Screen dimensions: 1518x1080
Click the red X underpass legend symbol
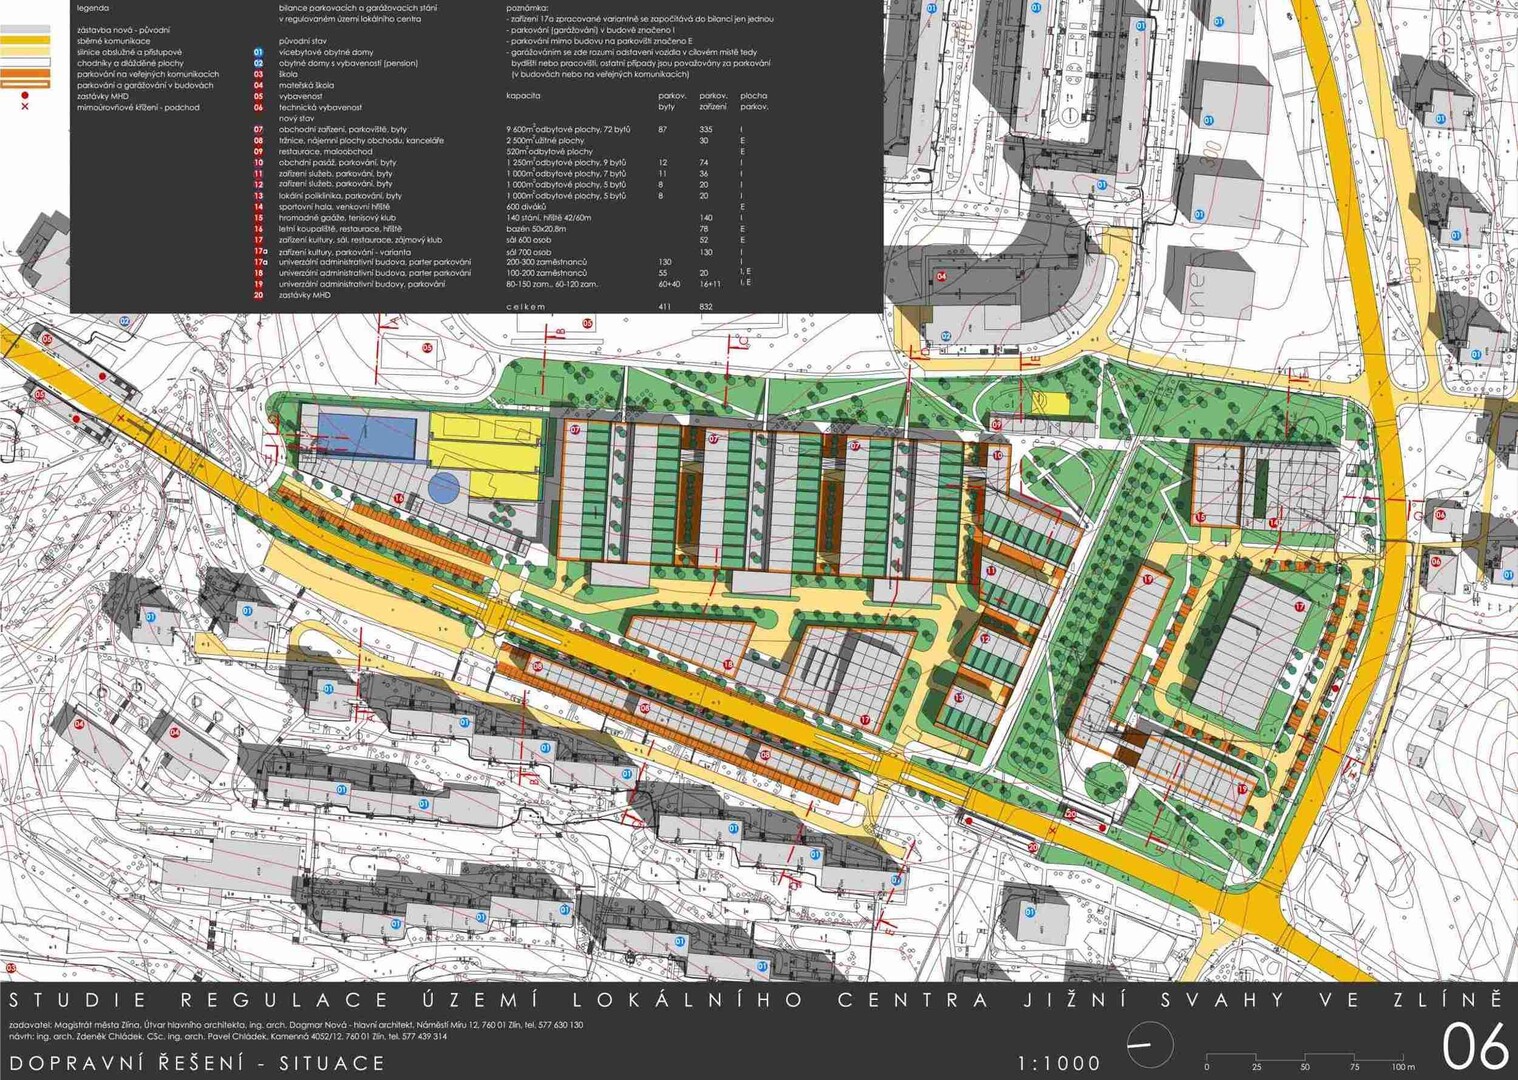(x=25, y=107)
